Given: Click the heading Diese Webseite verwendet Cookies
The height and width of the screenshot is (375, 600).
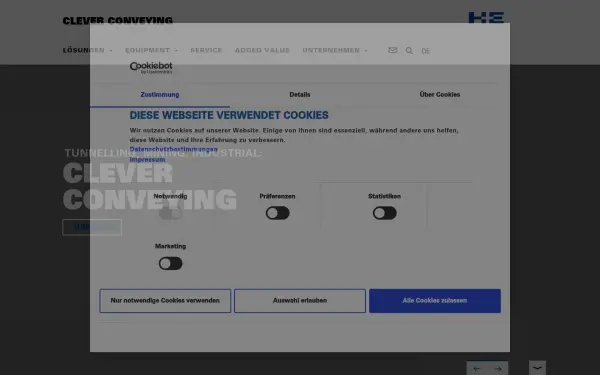Looking at the screenshot, I should [229, 115].
